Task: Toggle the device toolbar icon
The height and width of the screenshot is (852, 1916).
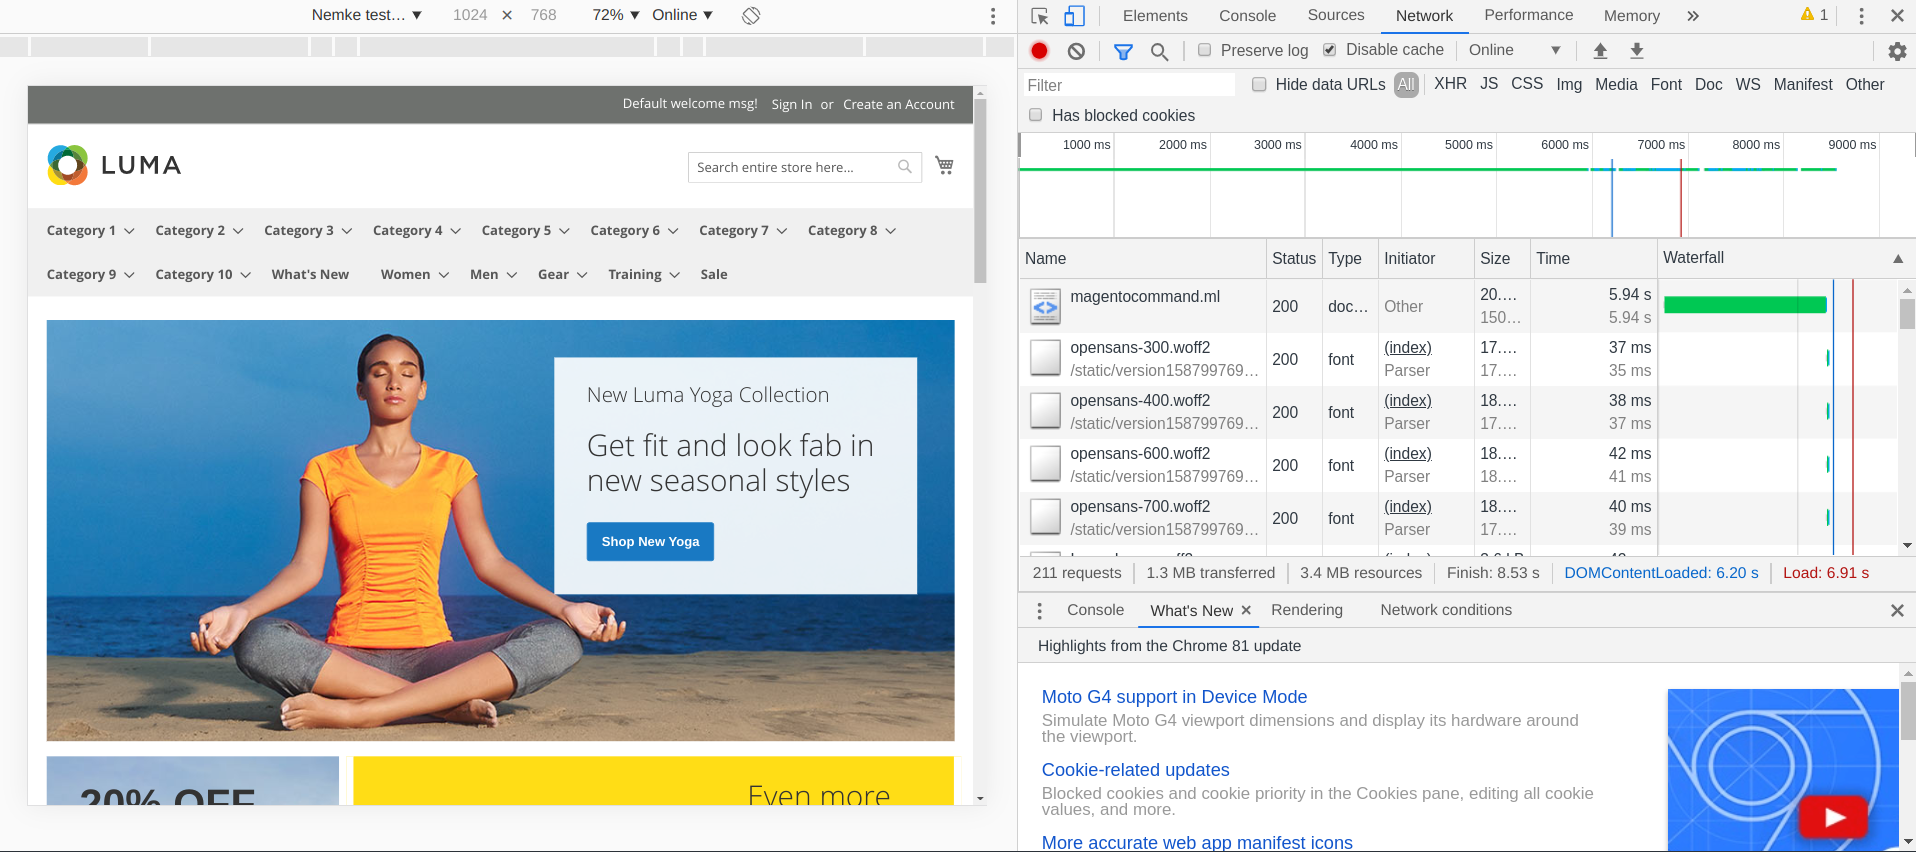Action: 1074,16
